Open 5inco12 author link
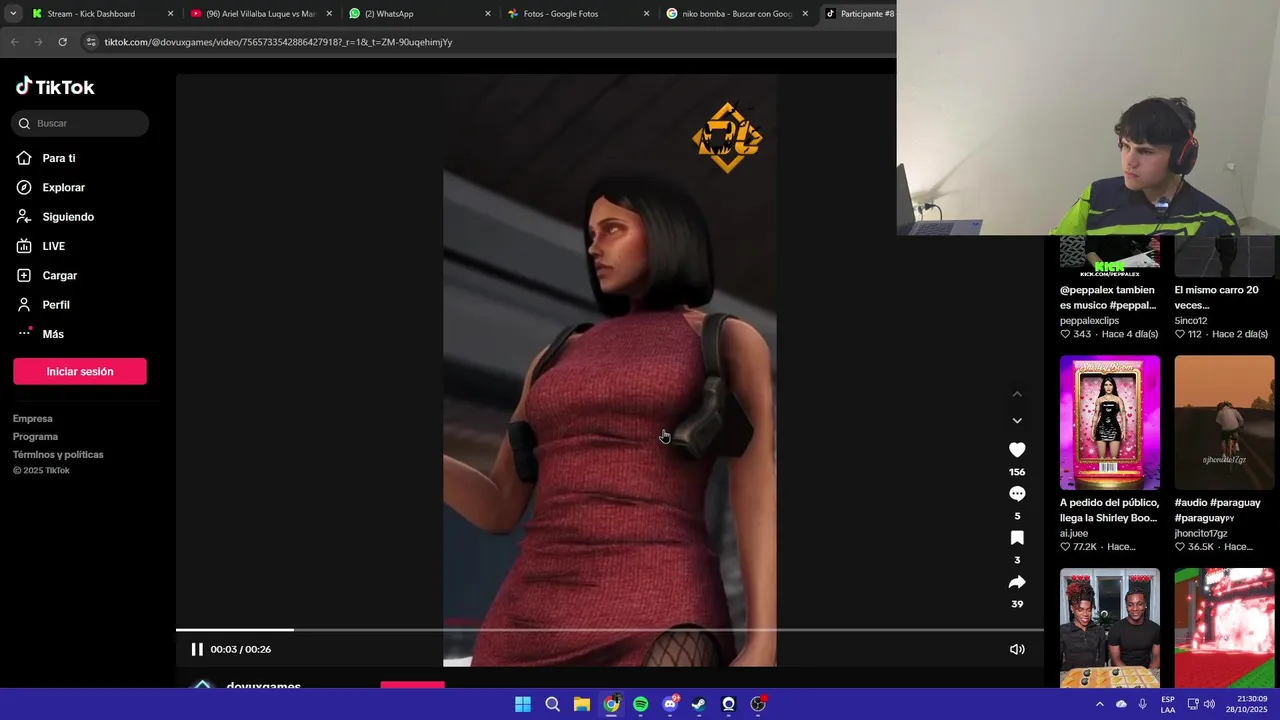 pos(1191,321)
